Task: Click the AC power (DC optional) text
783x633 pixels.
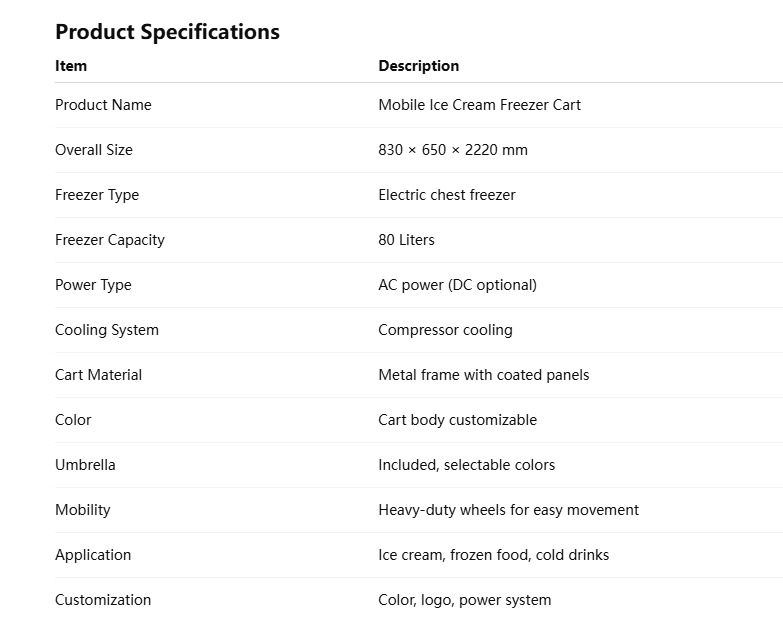Action: coord(457,285)
